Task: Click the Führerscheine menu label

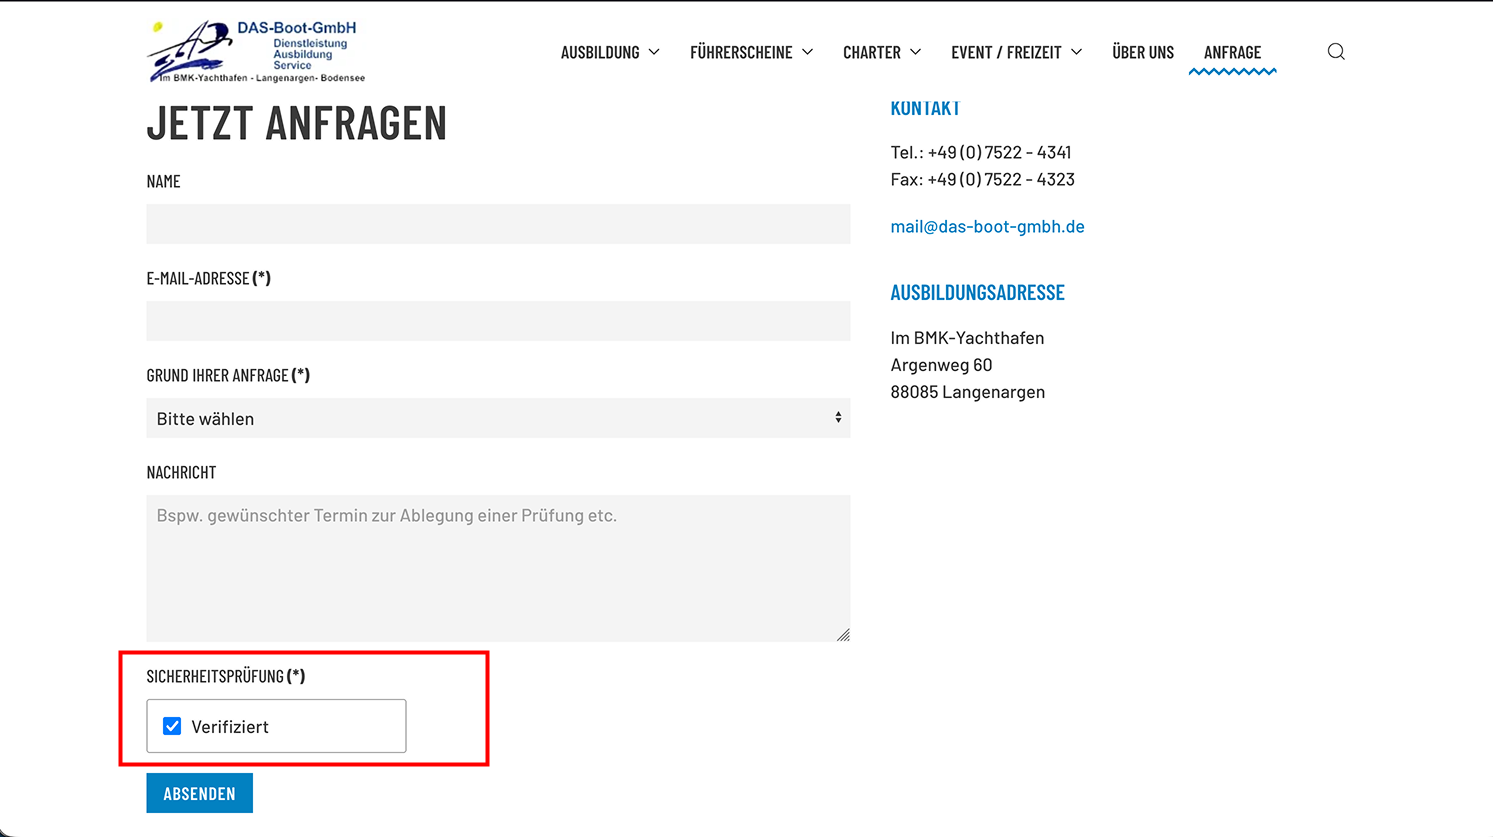Action: [x=740, y=52]
